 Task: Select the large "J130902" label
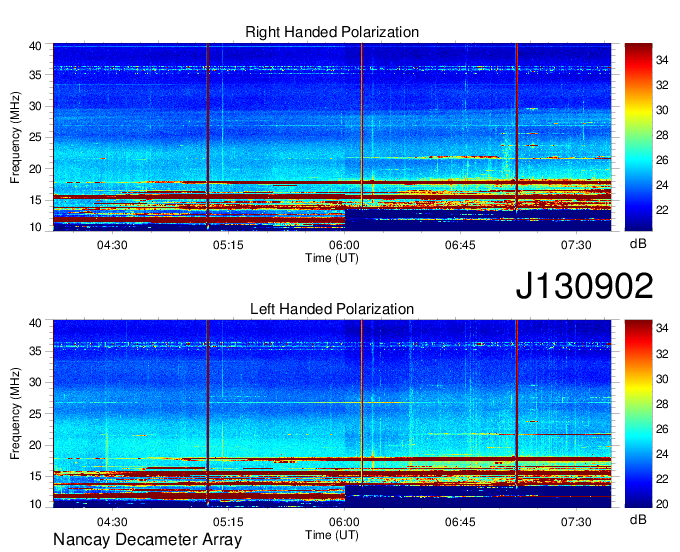[584, 286]
